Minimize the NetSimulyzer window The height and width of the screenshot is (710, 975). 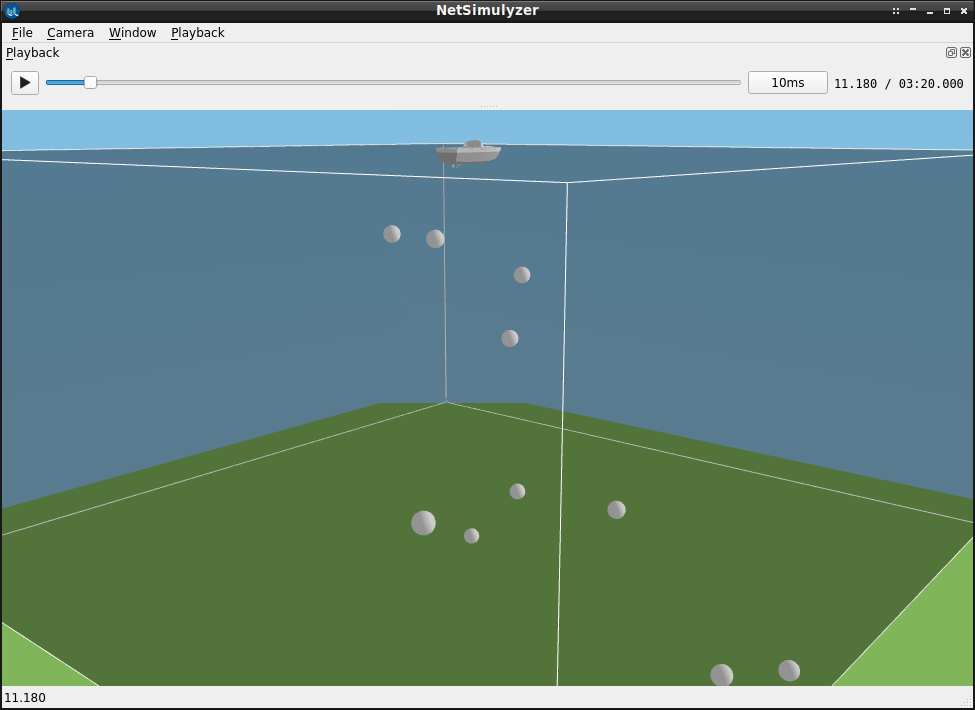click(930, 11)
